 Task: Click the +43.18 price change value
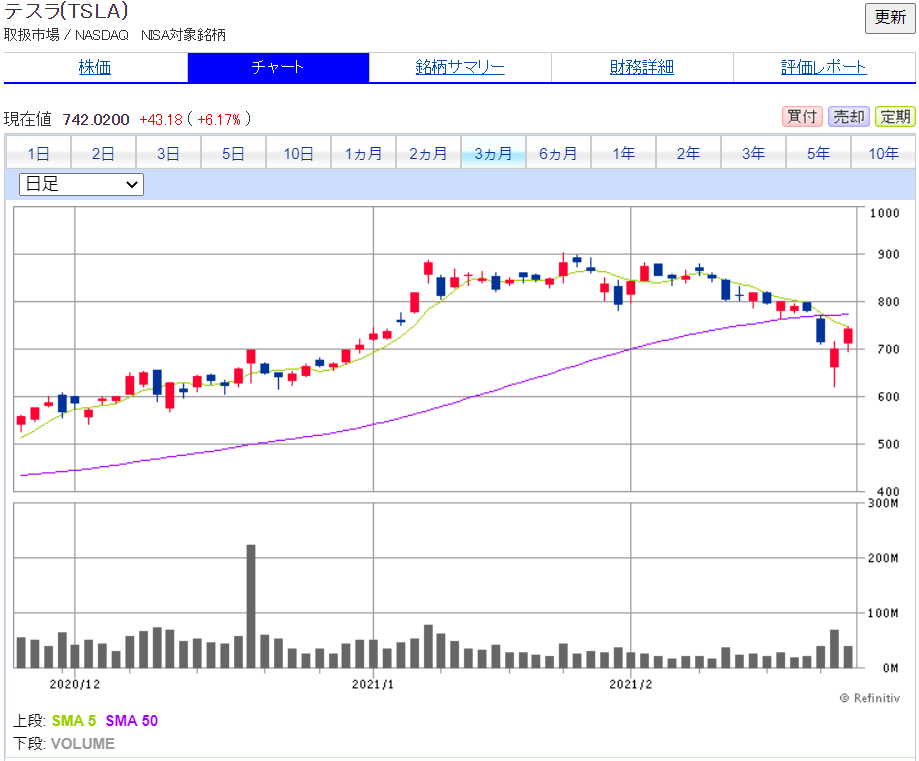[161, 120]
